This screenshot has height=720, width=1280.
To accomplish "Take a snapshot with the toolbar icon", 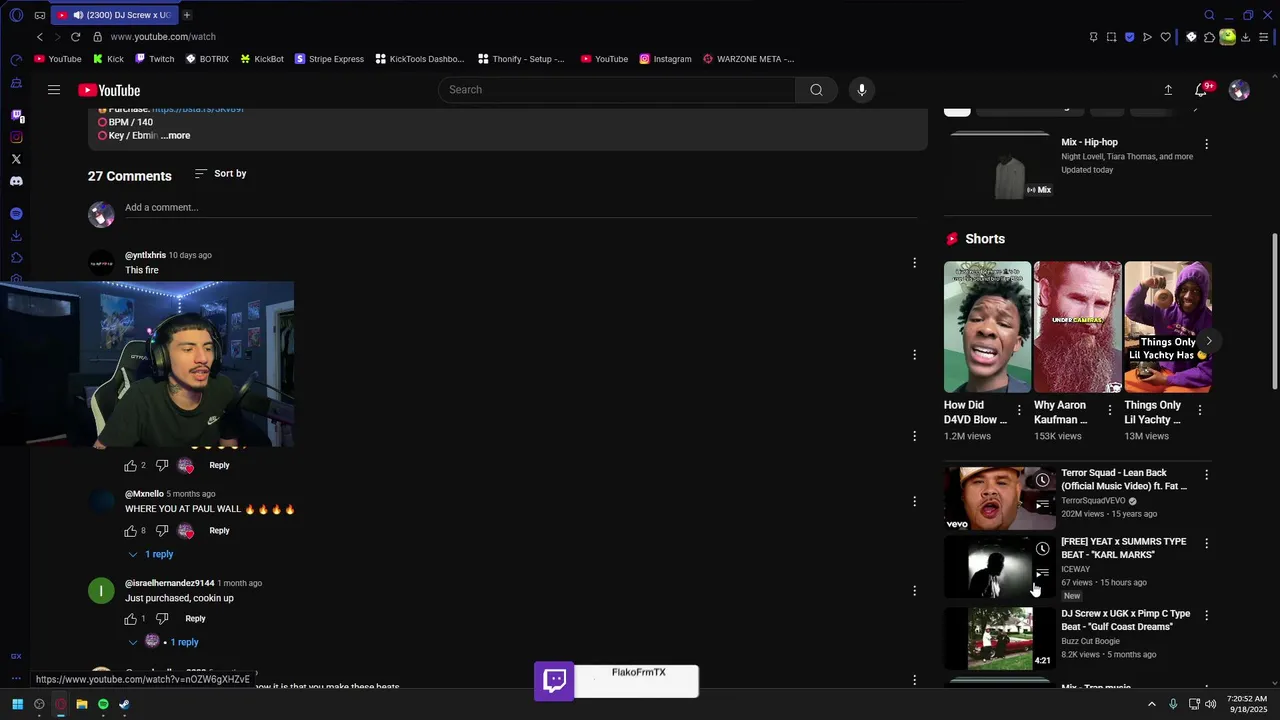I will coord(1111,37).
